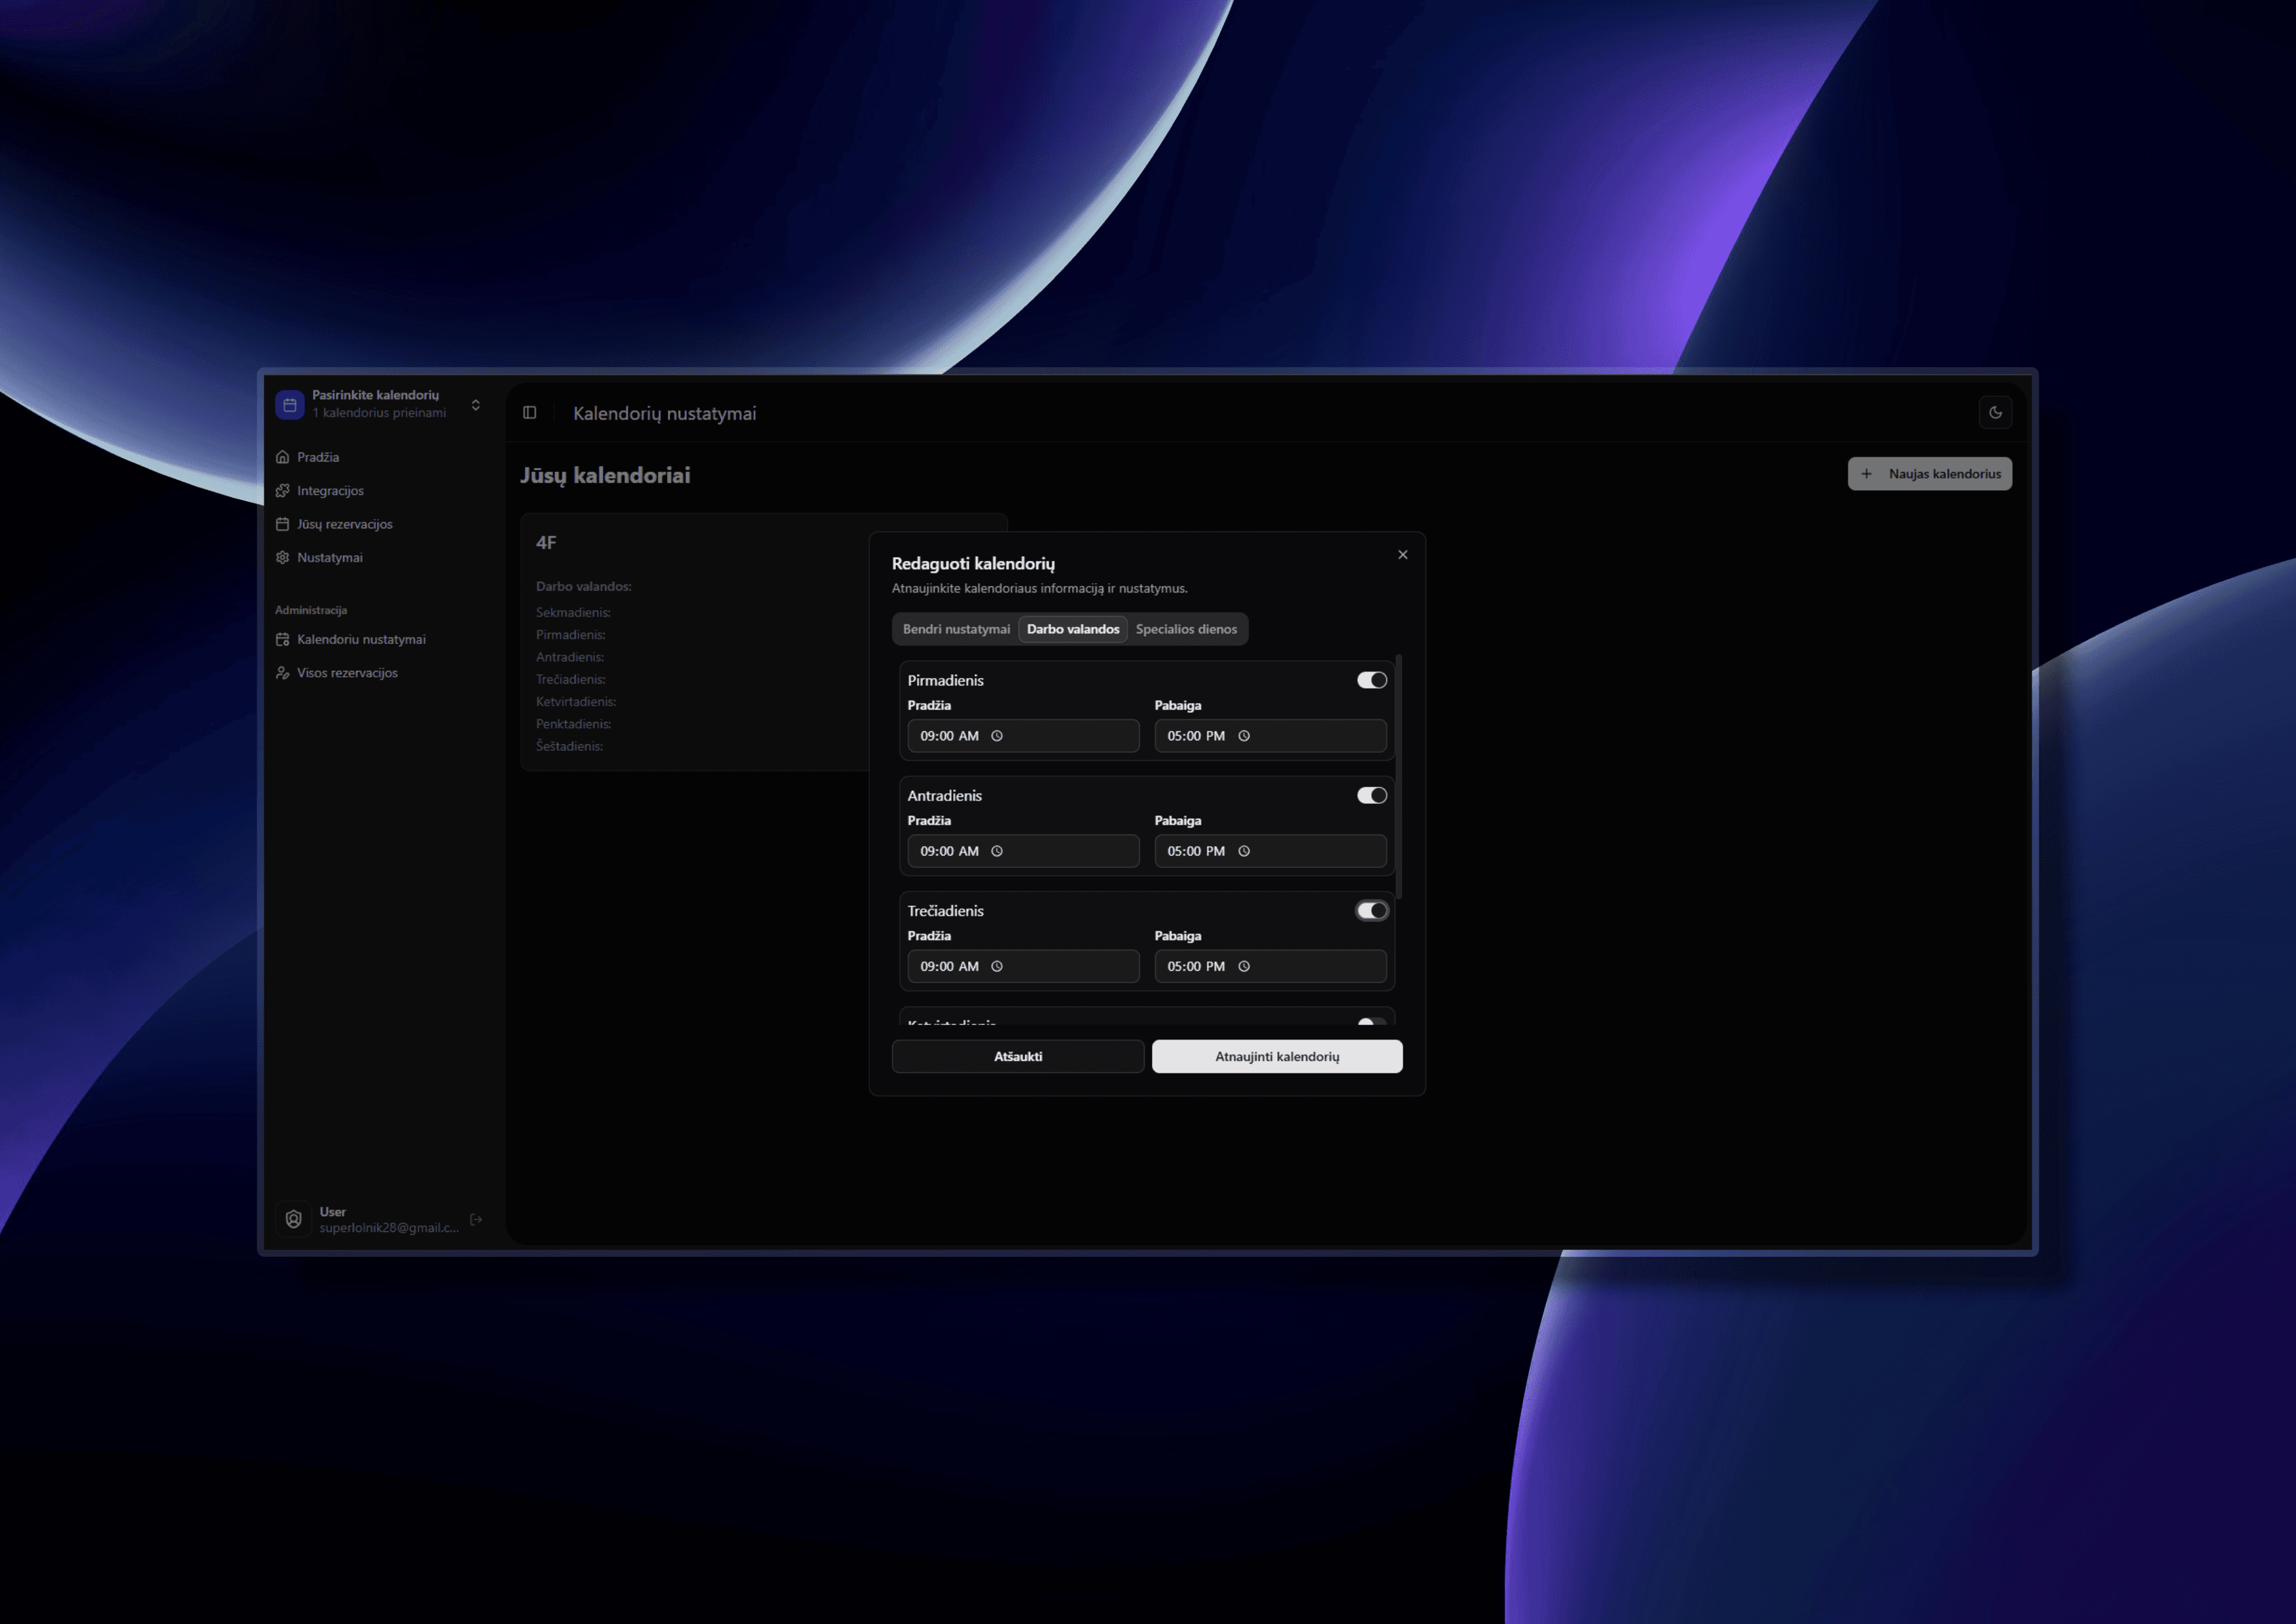Click Atnaujinti kalendorių button
The height and width of the screenshot is (1624, 2296).
1277,1057
